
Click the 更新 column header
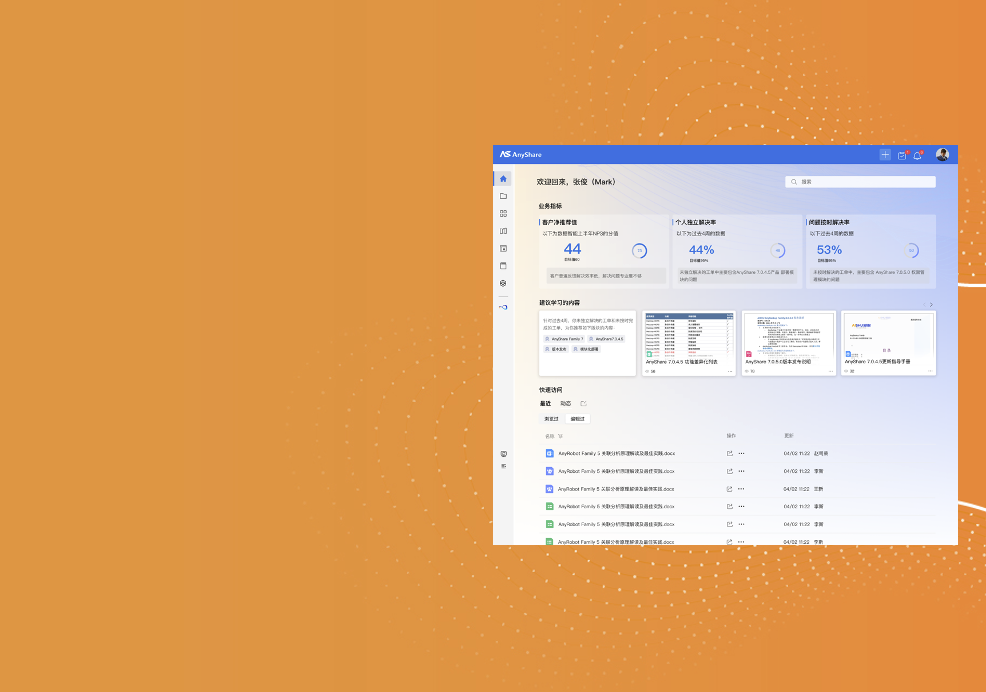pyautogui.click(x=789, y=435)
